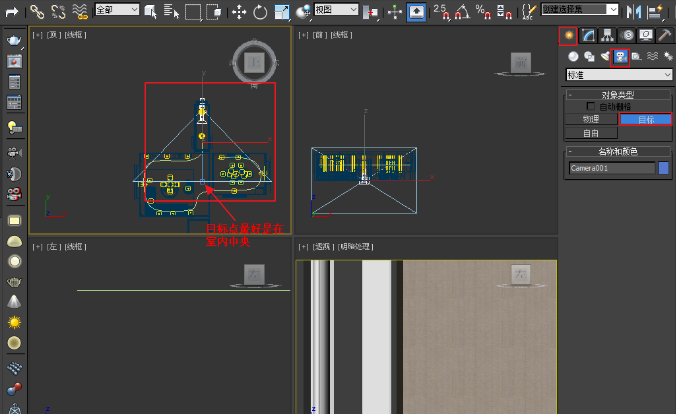Image resolution: width=676 pixels, height=414 pixels.
Task: Click the teapot icon in left sidebar
Action: (x=15, y=41)
